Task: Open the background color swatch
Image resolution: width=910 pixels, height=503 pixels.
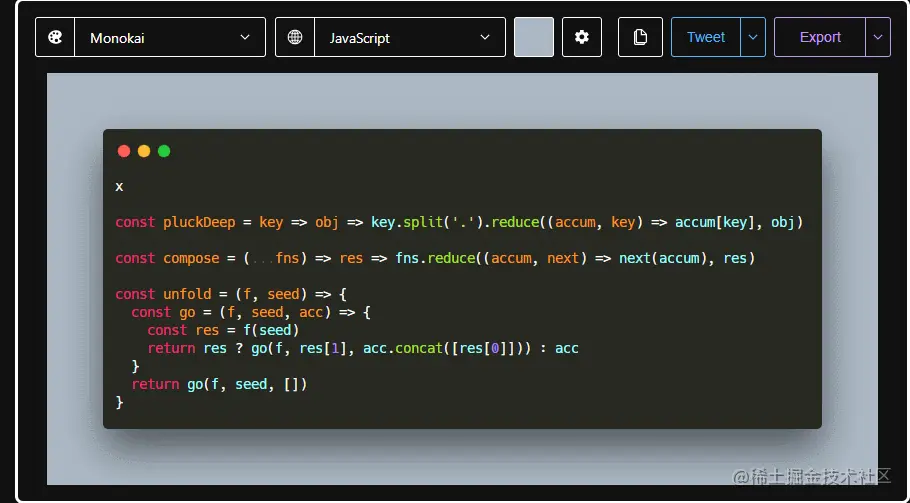Action: pos(534,37)
